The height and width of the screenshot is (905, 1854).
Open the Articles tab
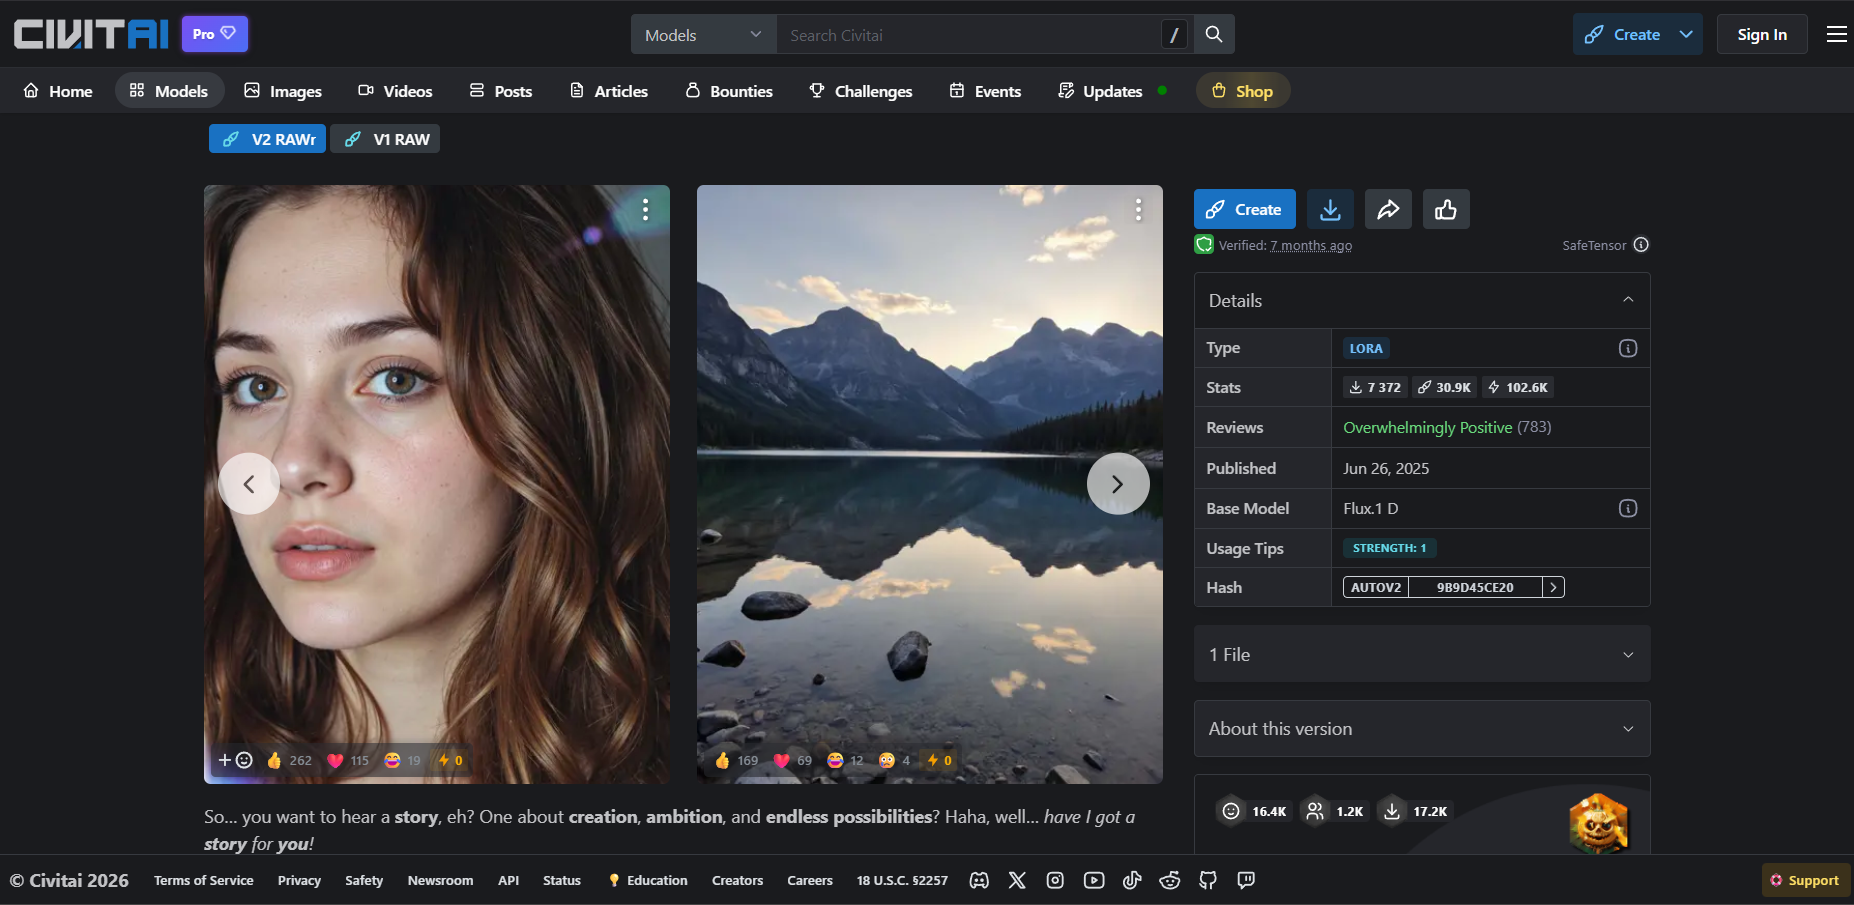click(609, 91)
